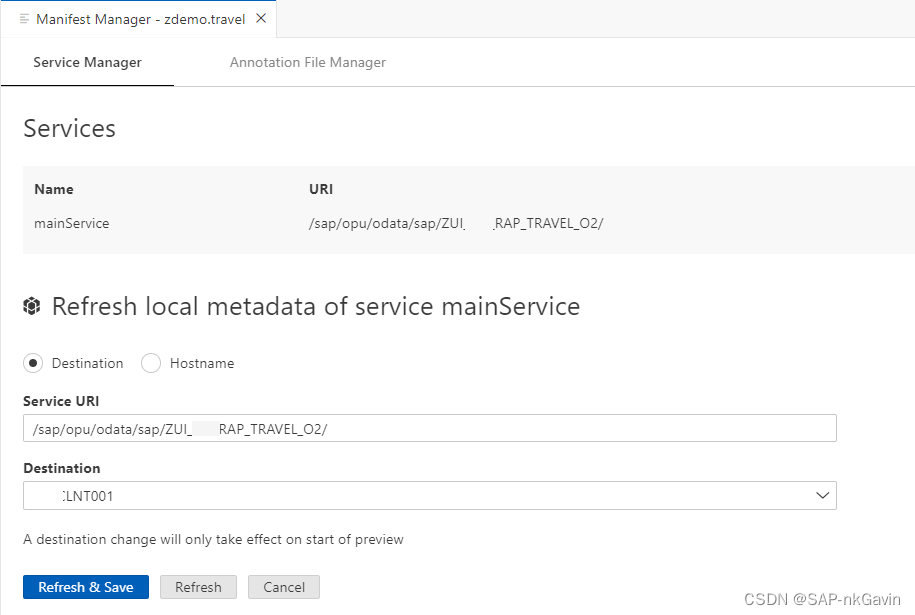
Task: Click the Services section heading
Action: pos(69,128)
